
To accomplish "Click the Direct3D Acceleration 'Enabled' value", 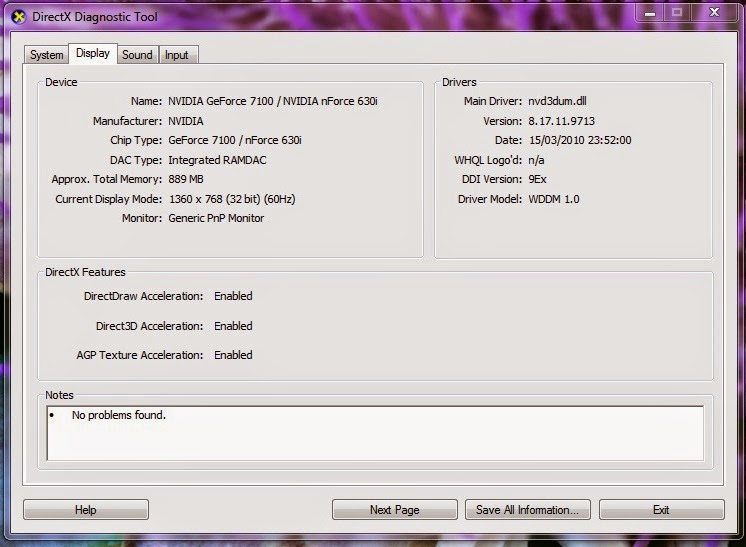I will pyautogui.click(x=233, y=326).
